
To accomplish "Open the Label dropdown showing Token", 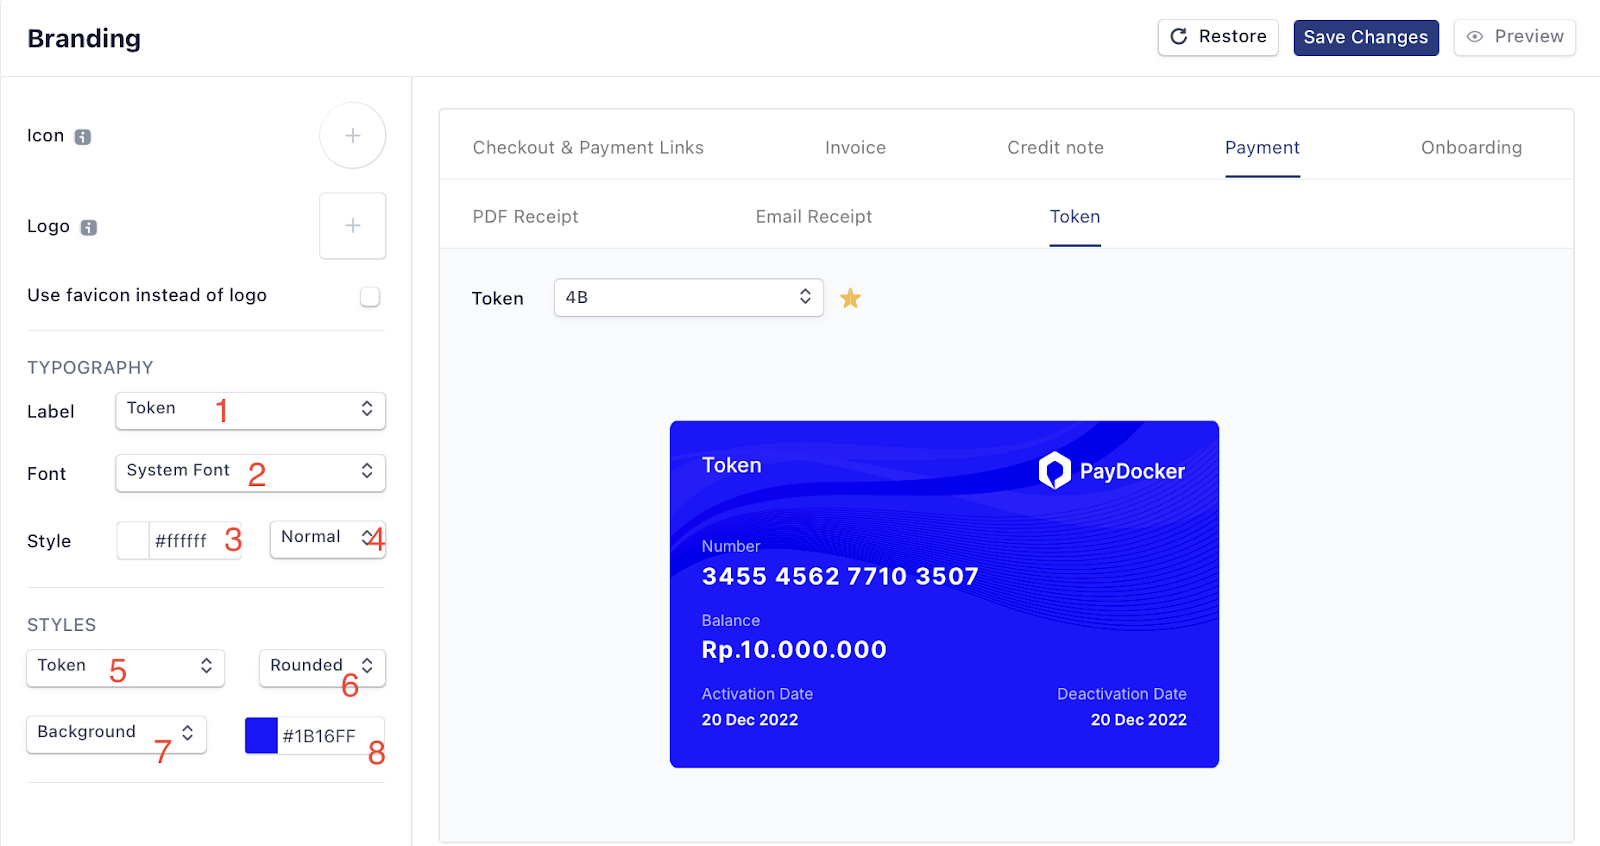I will click(x=250, y=410).
